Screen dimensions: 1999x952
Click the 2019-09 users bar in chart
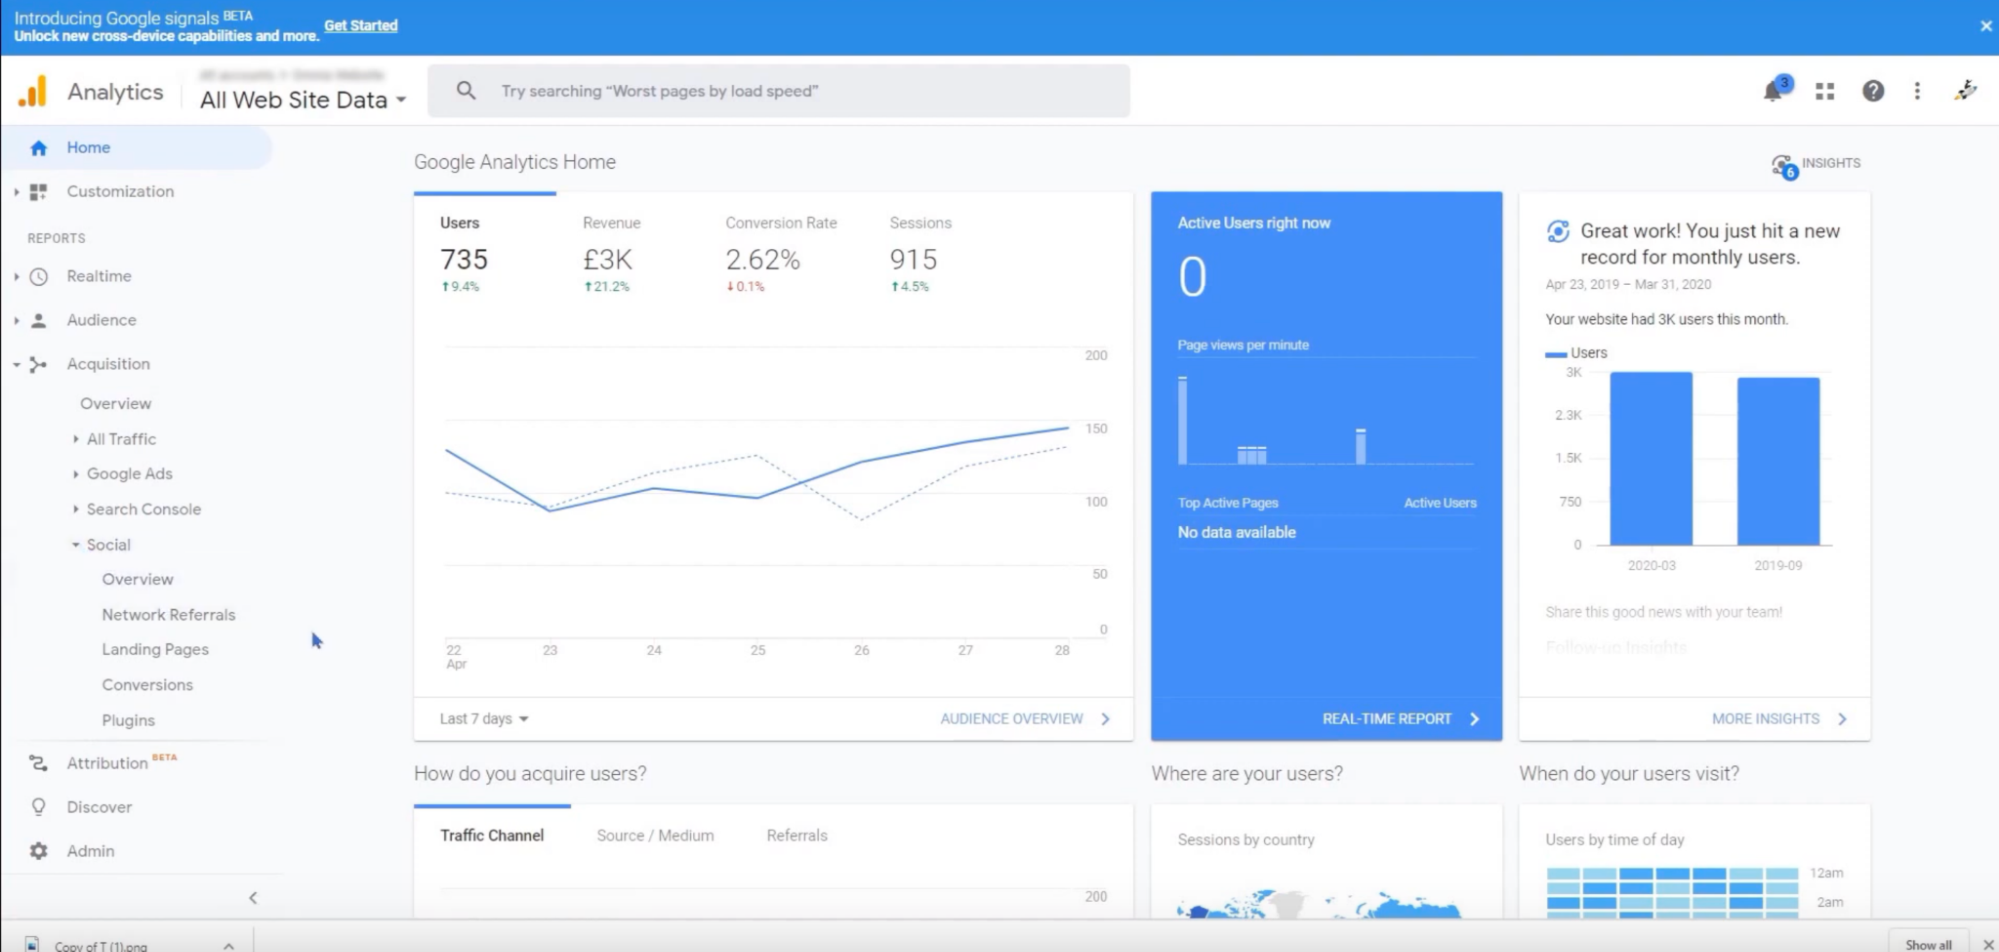pos(1778,462)
